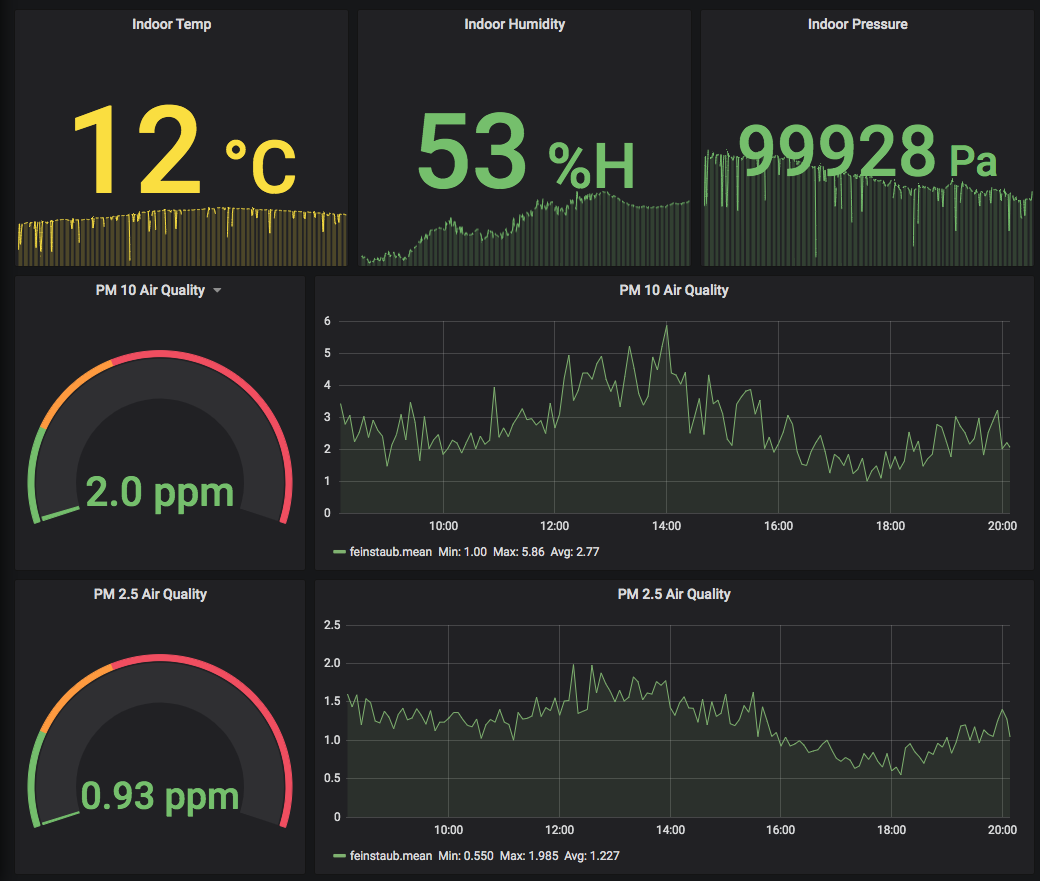Click the Indoor Temp panel title

(172, 25)
